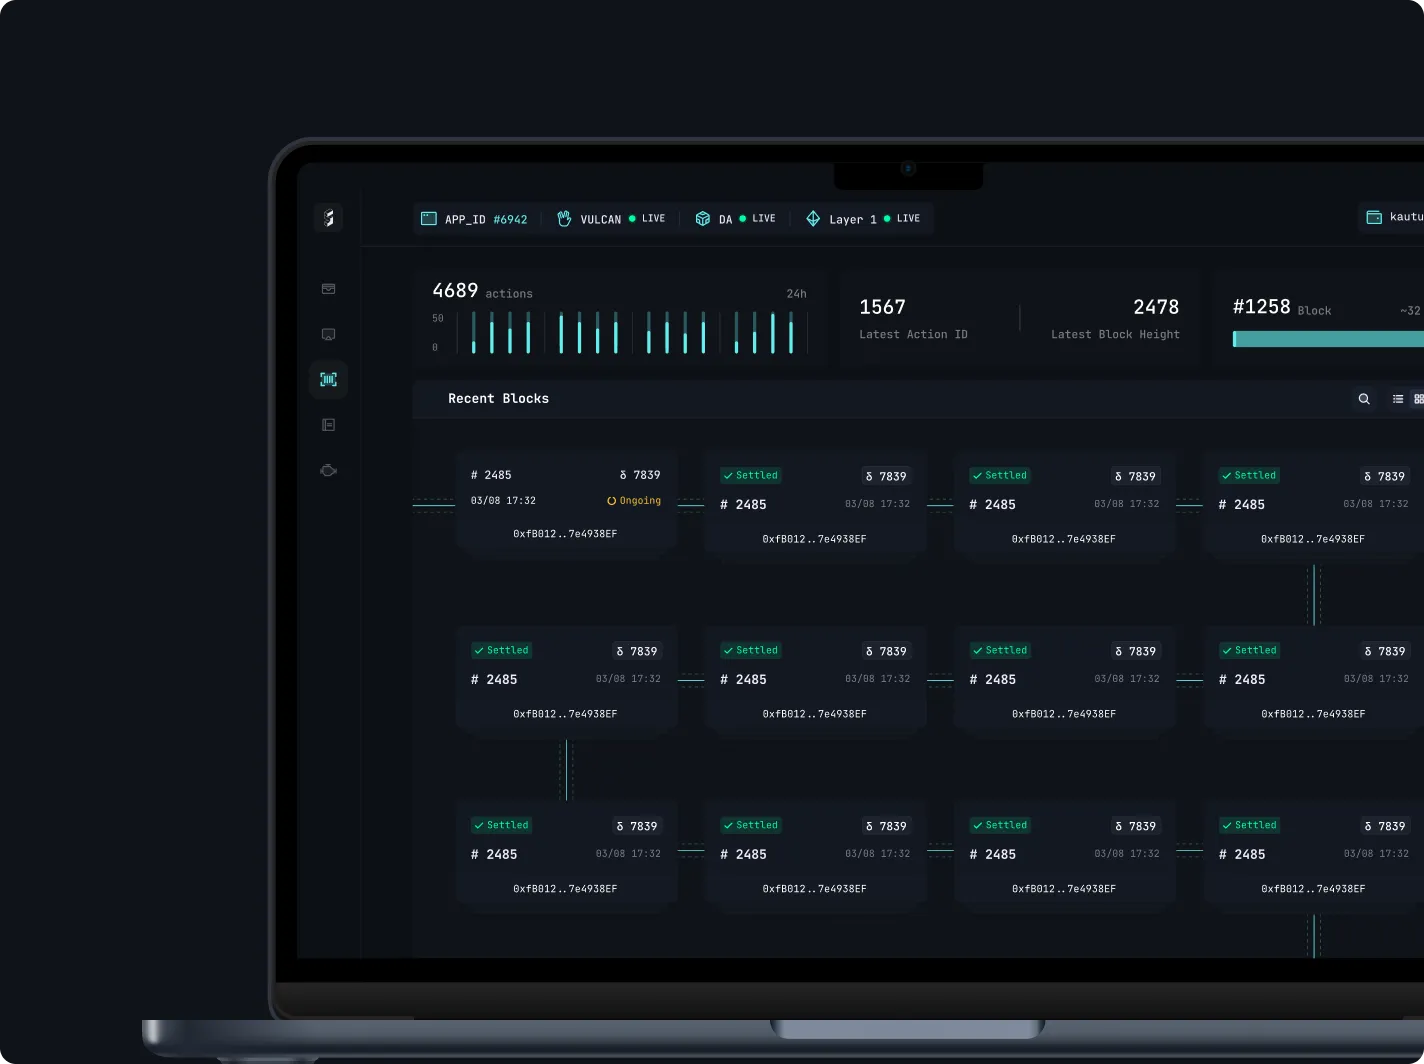Click the block #1258 progress bar
The image size is (1424, 1064).
pos(1328,339)
